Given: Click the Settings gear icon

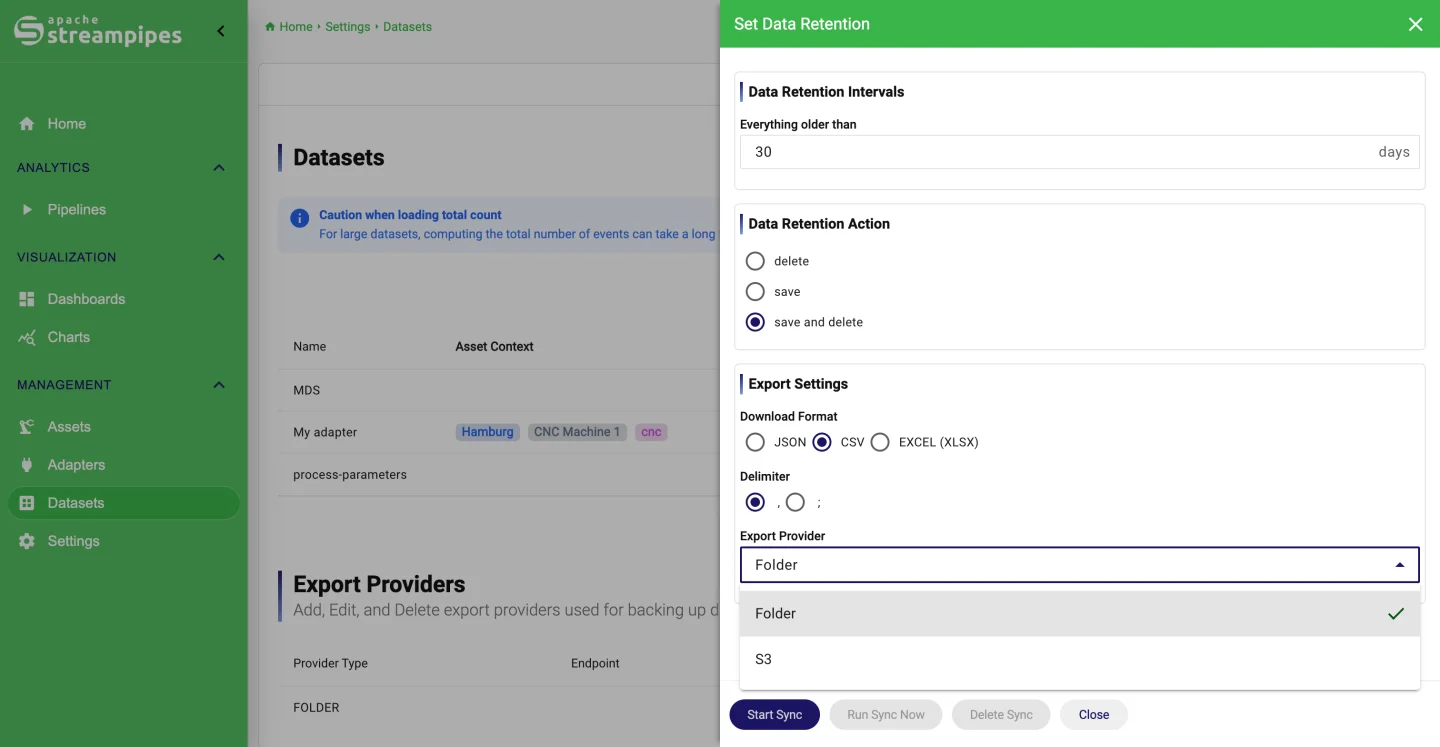Looking at the screenshot, I should pyautogui.click(x=27, y=541).
